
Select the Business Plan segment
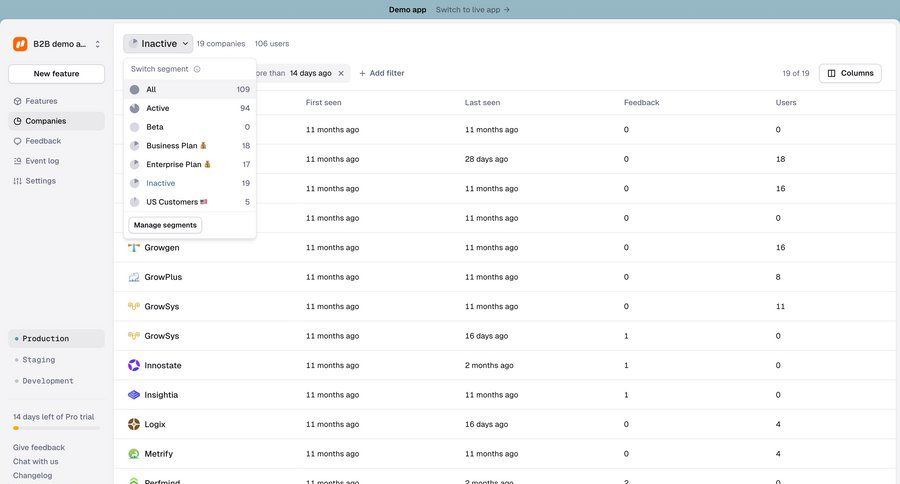pos(189,146)
